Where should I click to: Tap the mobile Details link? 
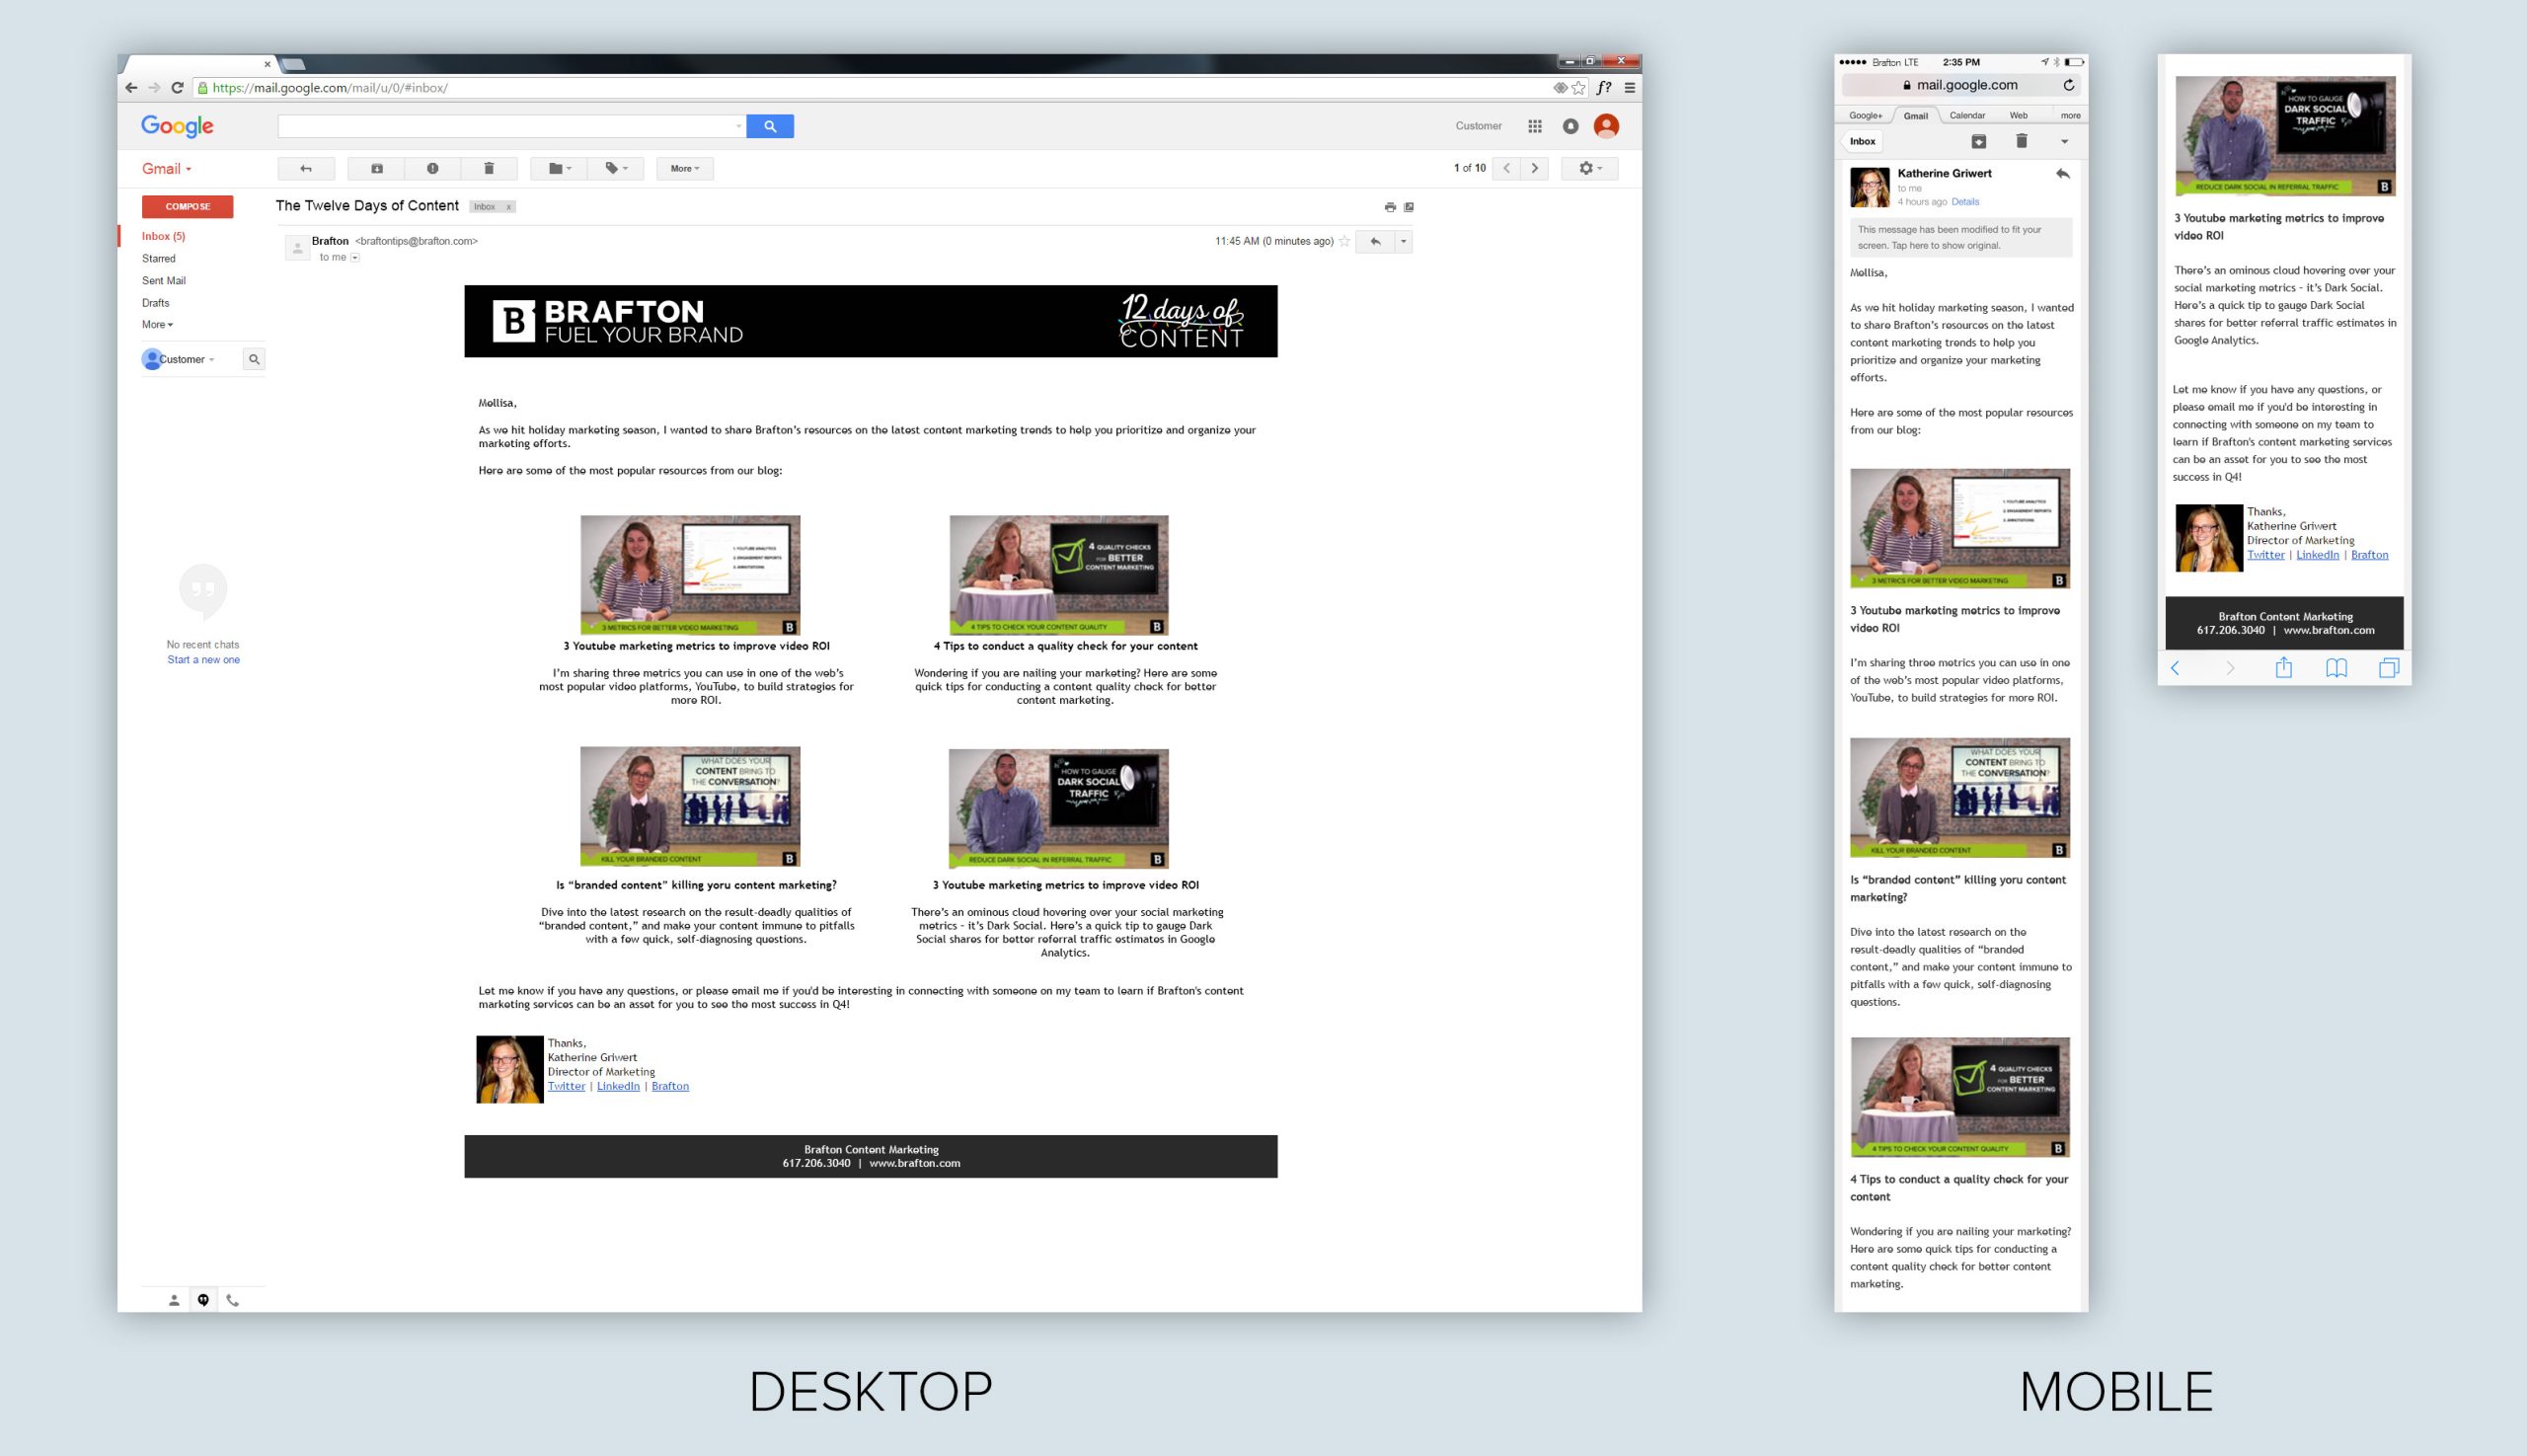(1965, 202)
